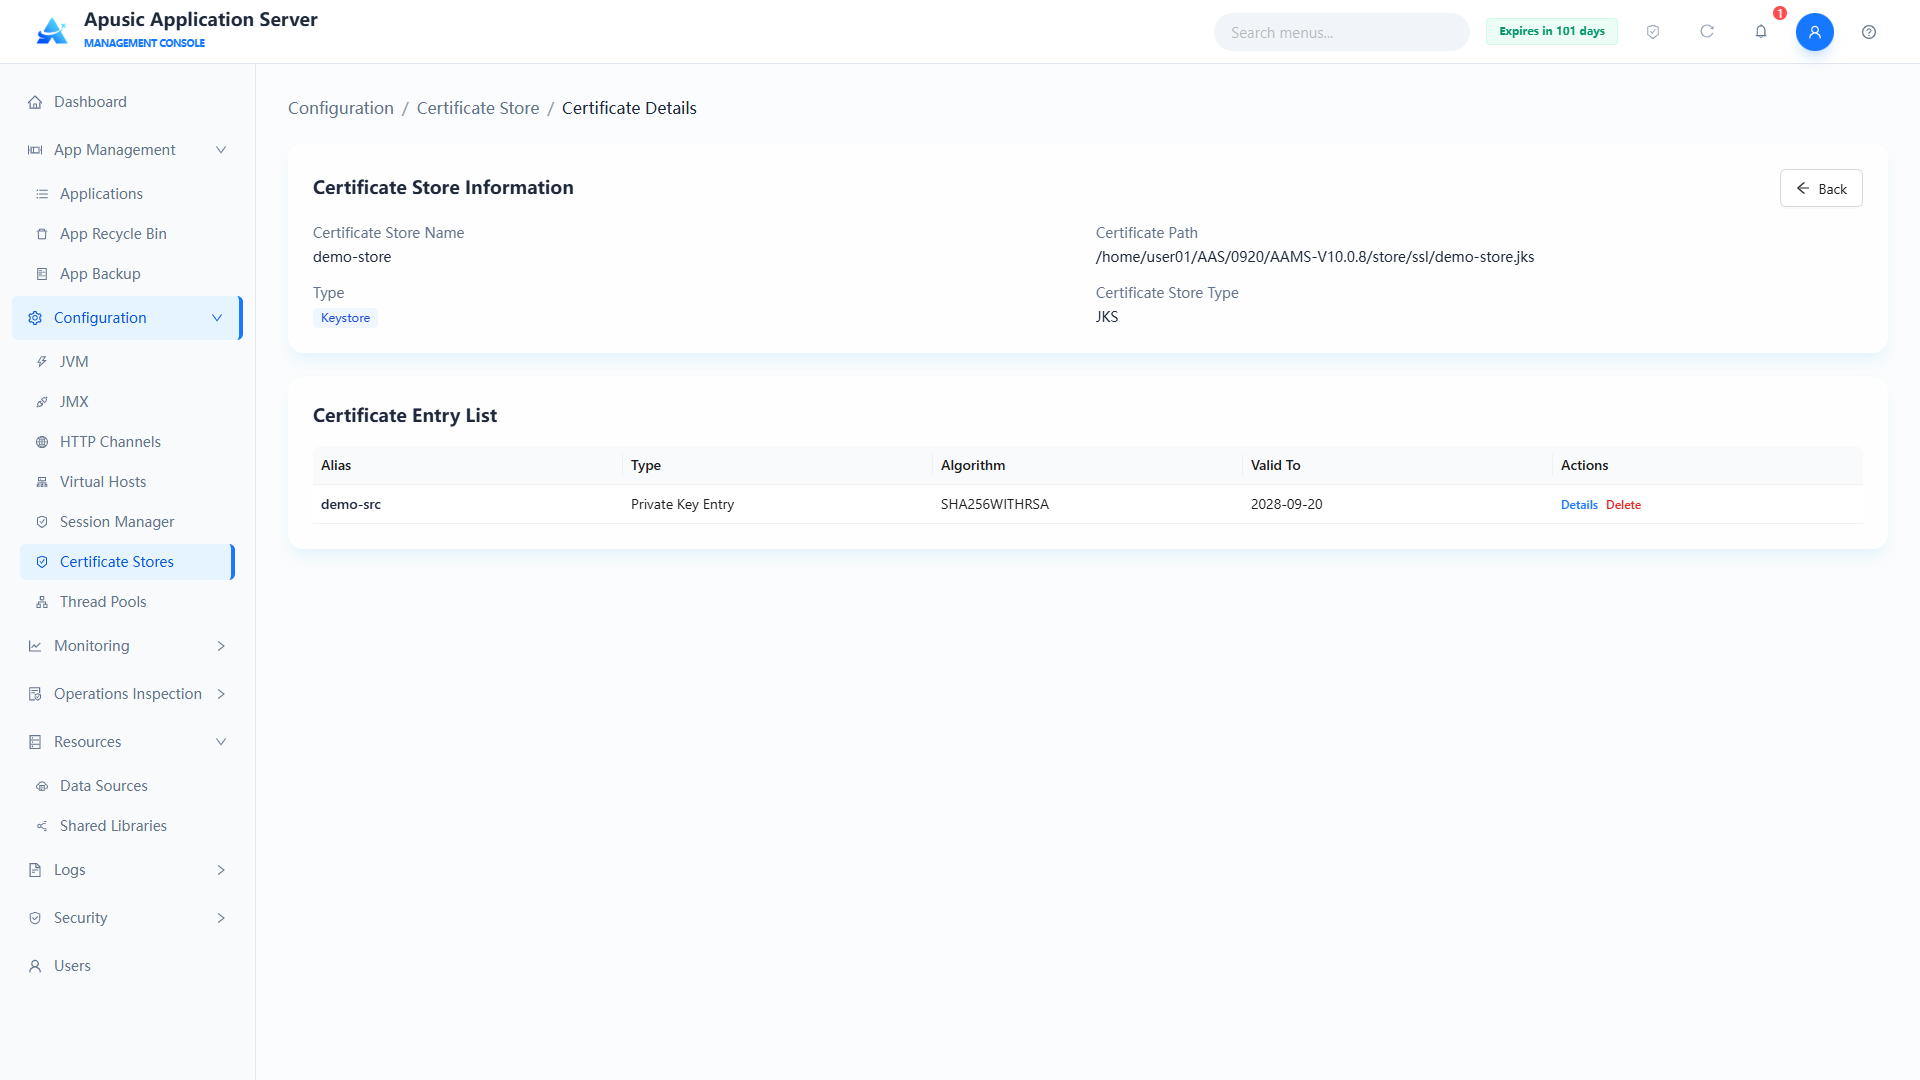The width and height of the screenshot is (1920, 1080).
Task: Open the user avatar menu
Action: (x=1815, y=32)
